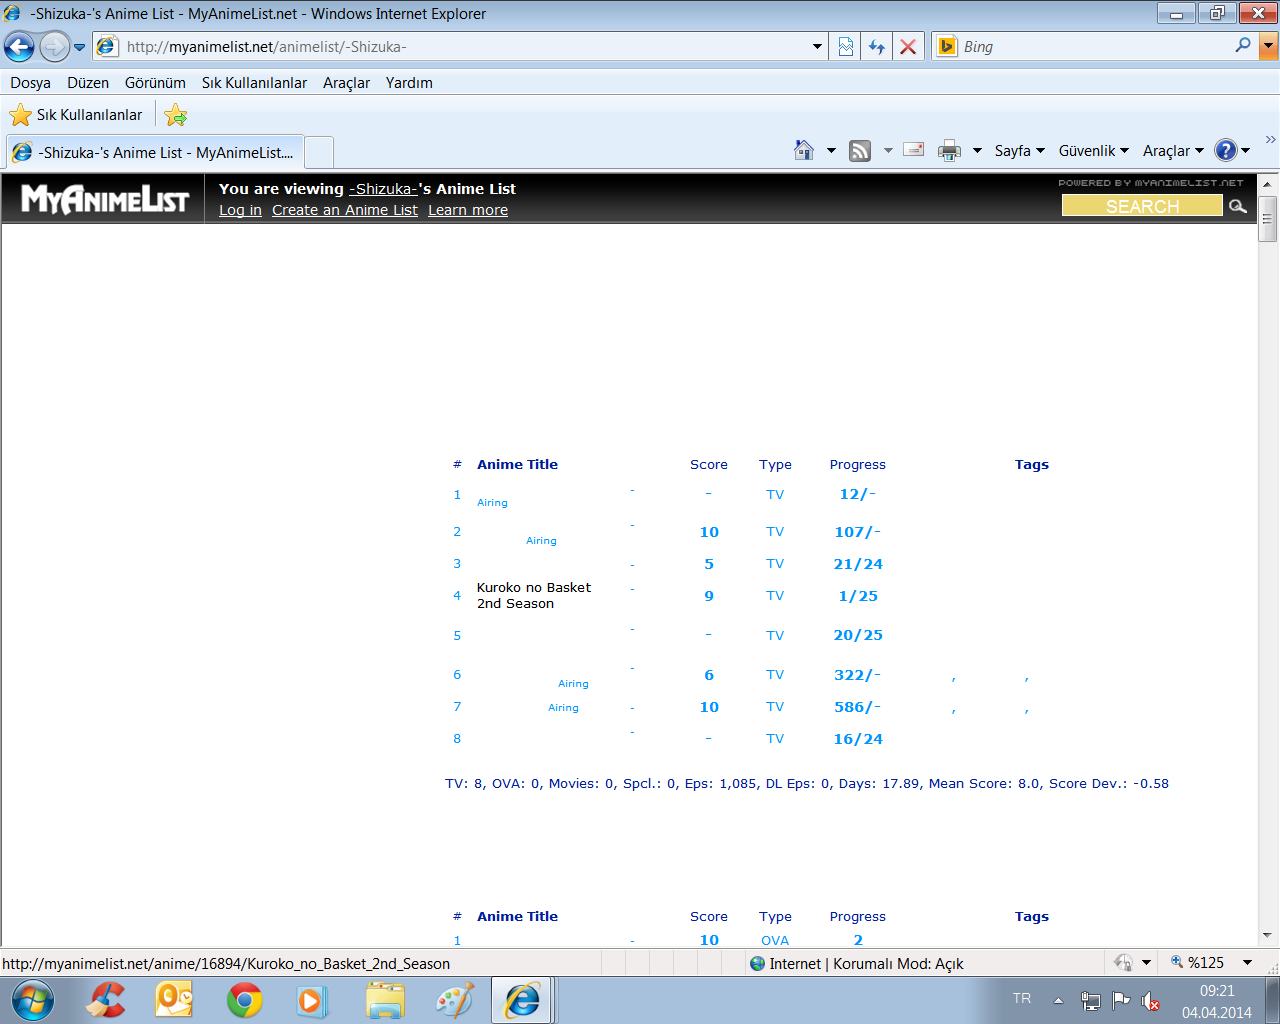Click the page scrollbar down arrow
The image size is (1280, 1024).
tap(1268, 935)
